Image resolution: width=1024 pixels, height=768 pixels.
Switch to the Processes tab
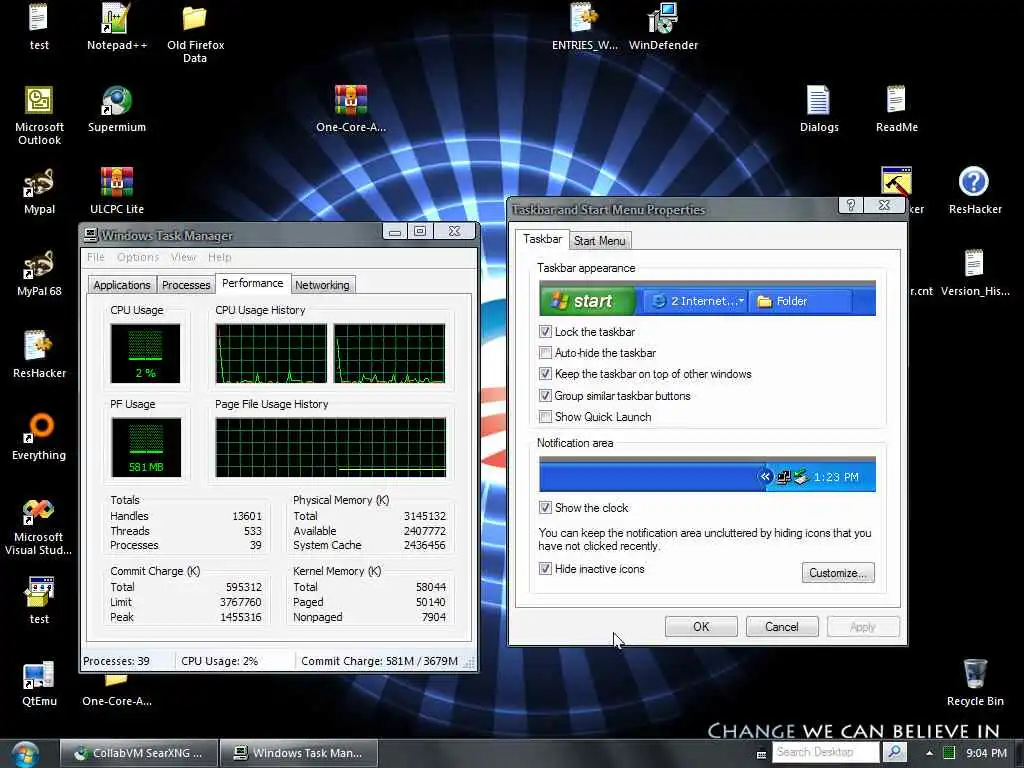(186, 285)
